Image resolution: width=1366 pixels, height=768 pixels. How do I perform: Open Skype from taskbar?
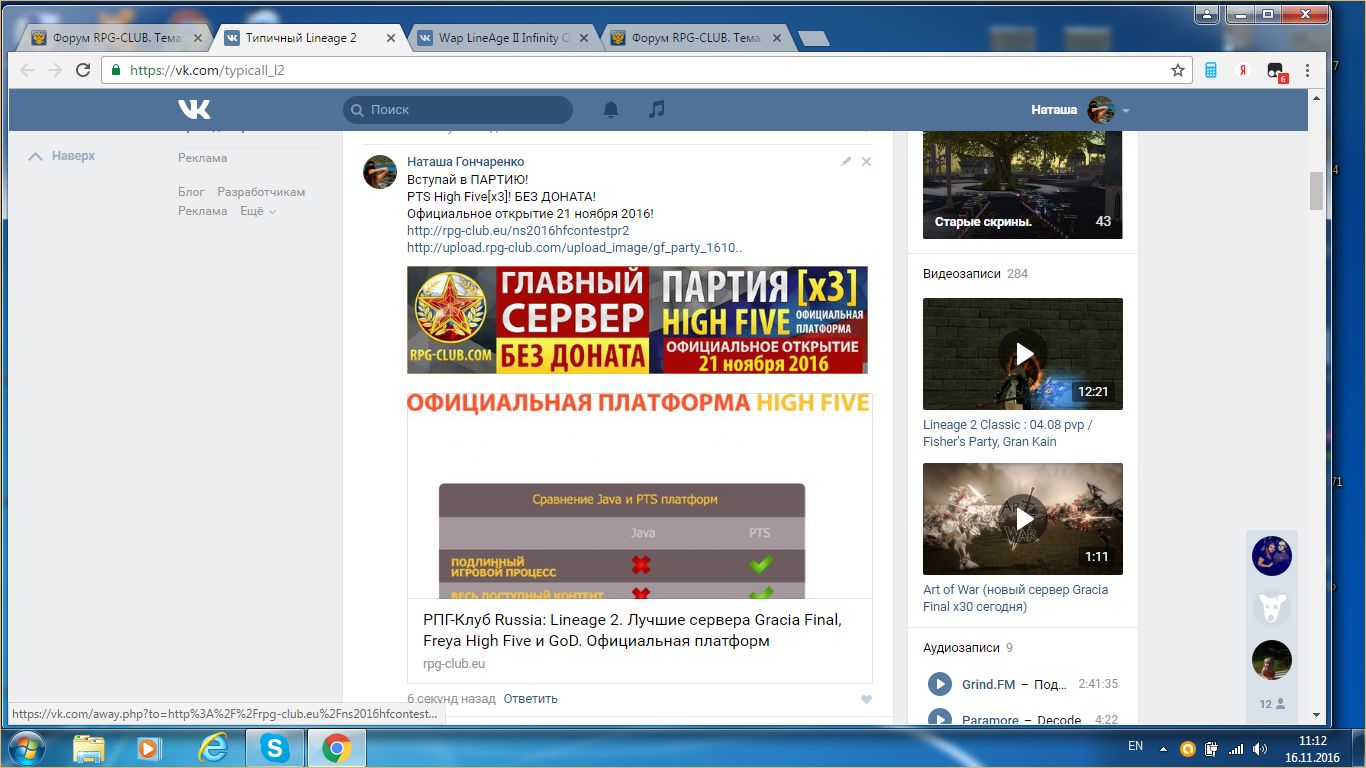click(274, 747)
